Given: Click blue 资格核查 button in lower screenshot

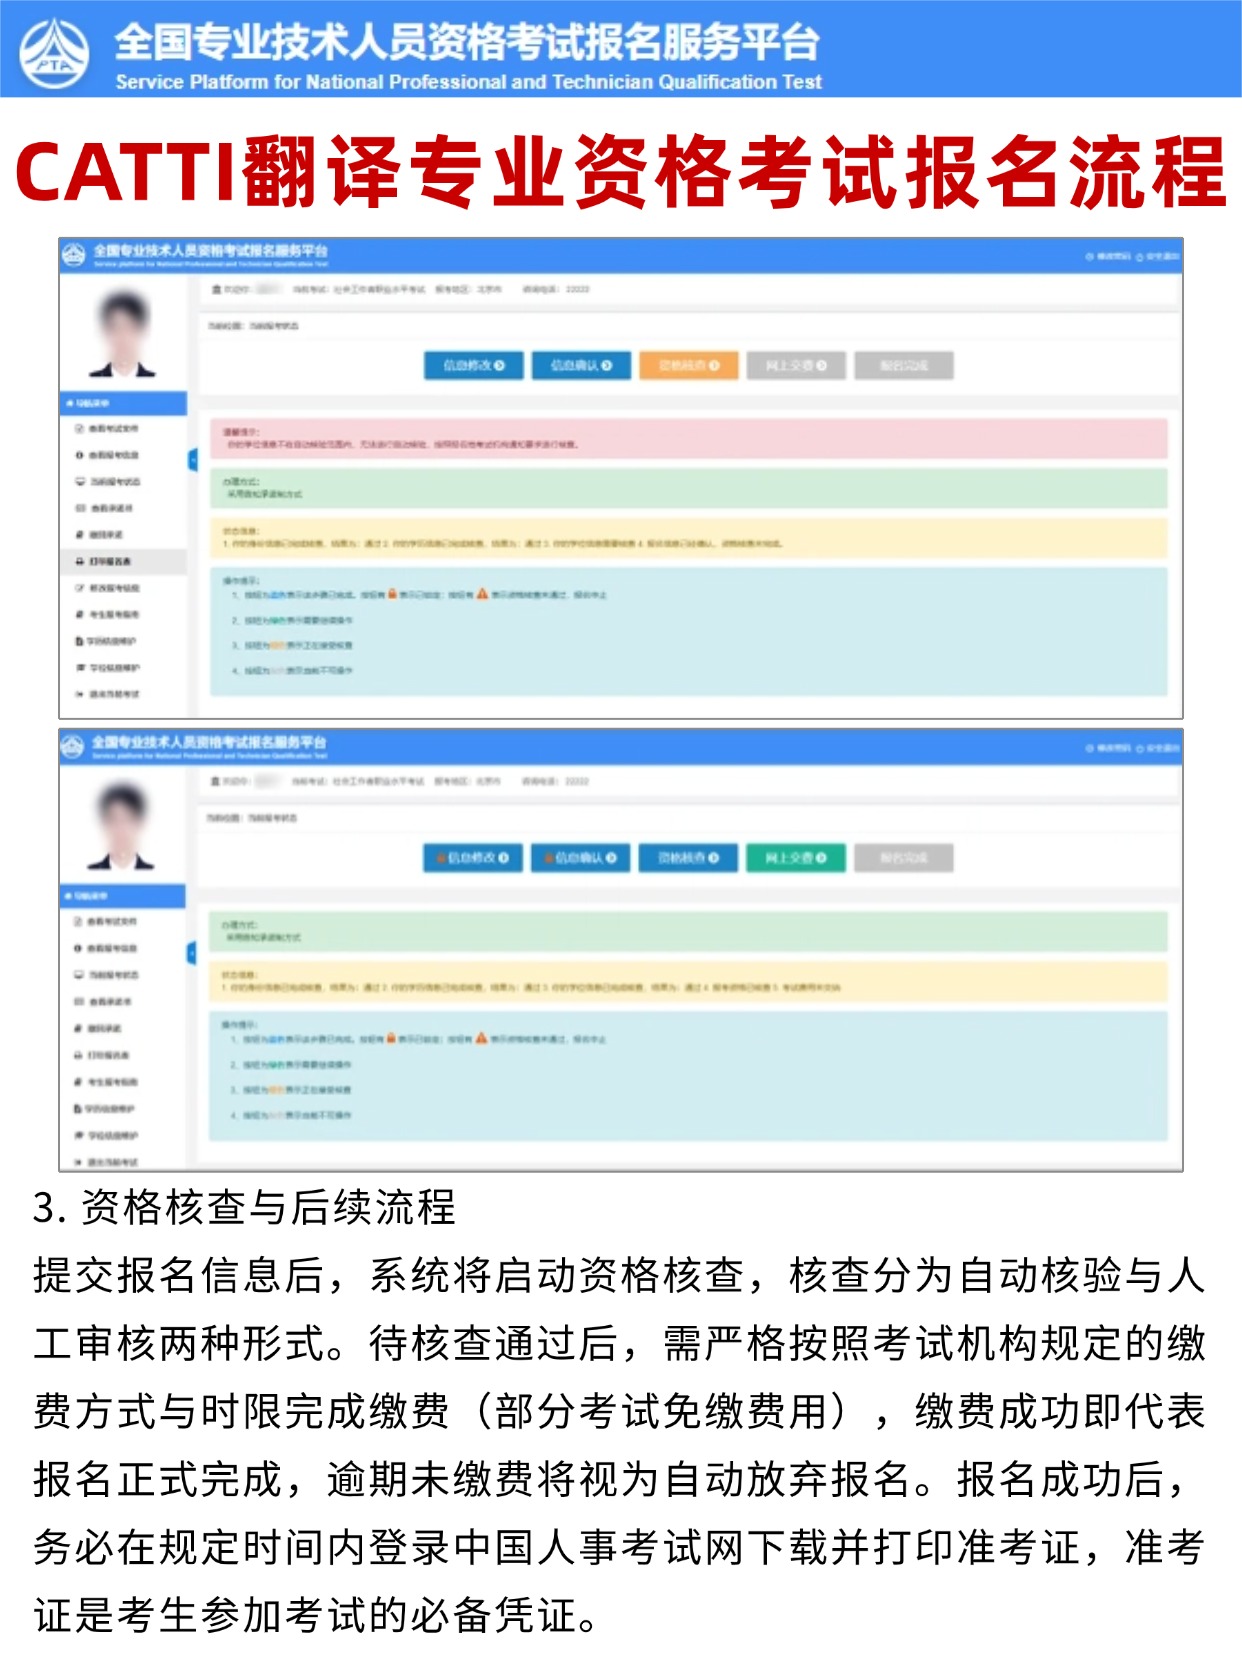Looking at the screenshot, I should pyautogui.click(x=689, y=858).
